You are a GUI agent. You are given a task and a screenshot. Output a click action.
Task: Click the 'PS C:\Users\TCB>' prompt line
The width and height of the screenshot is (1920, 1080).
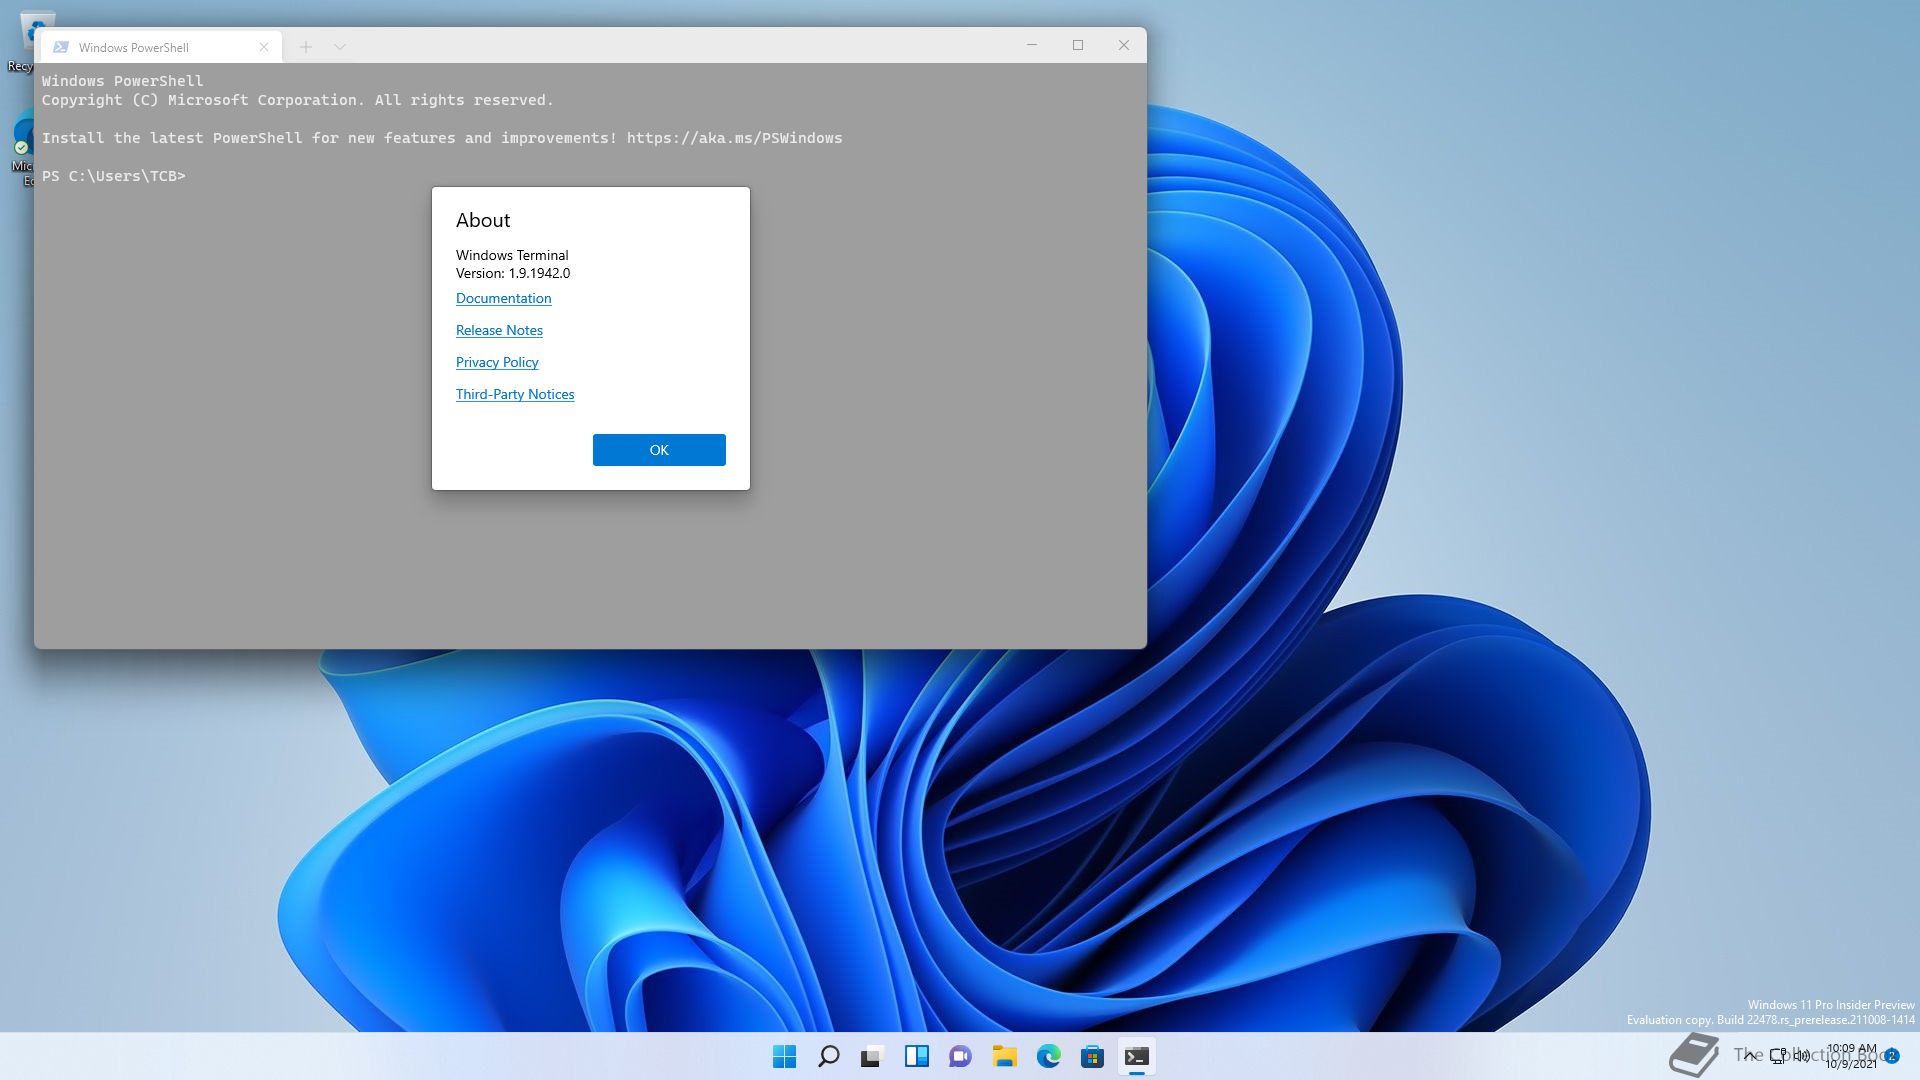[x=114, y=176]
